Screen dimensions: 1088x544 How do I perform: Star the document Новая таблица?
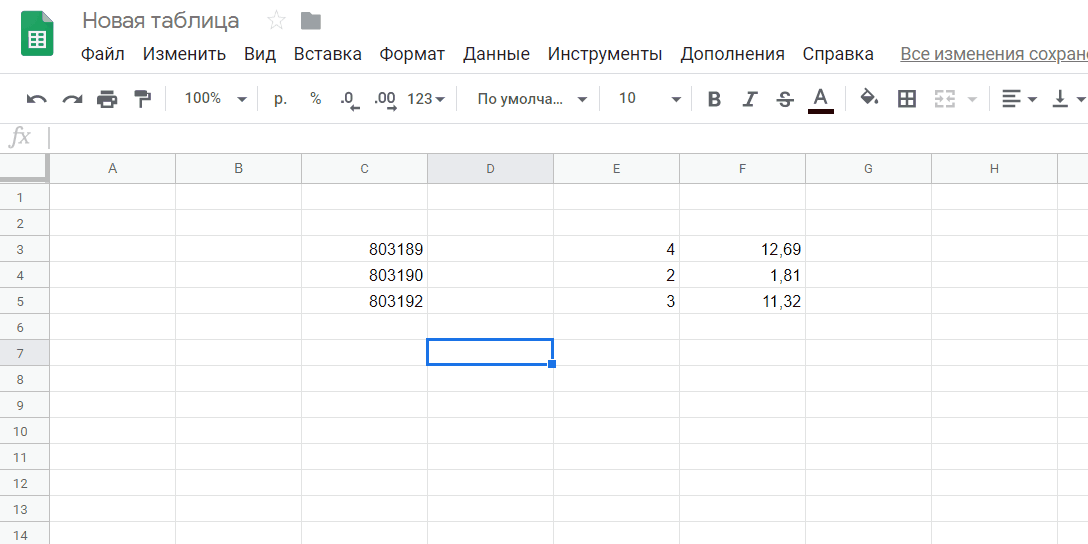pos(276,21)
